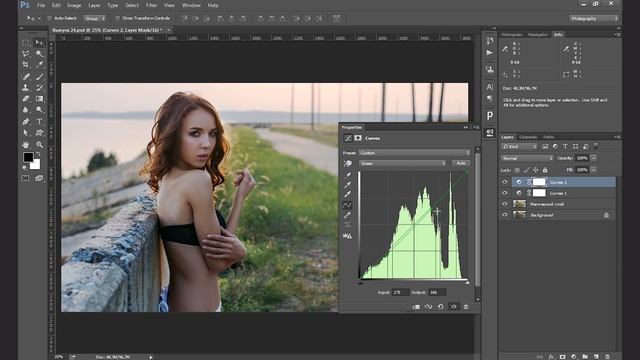640x360 pixels.
Task: Select the Healing Brush tool
Action: (x=26, y=76)
